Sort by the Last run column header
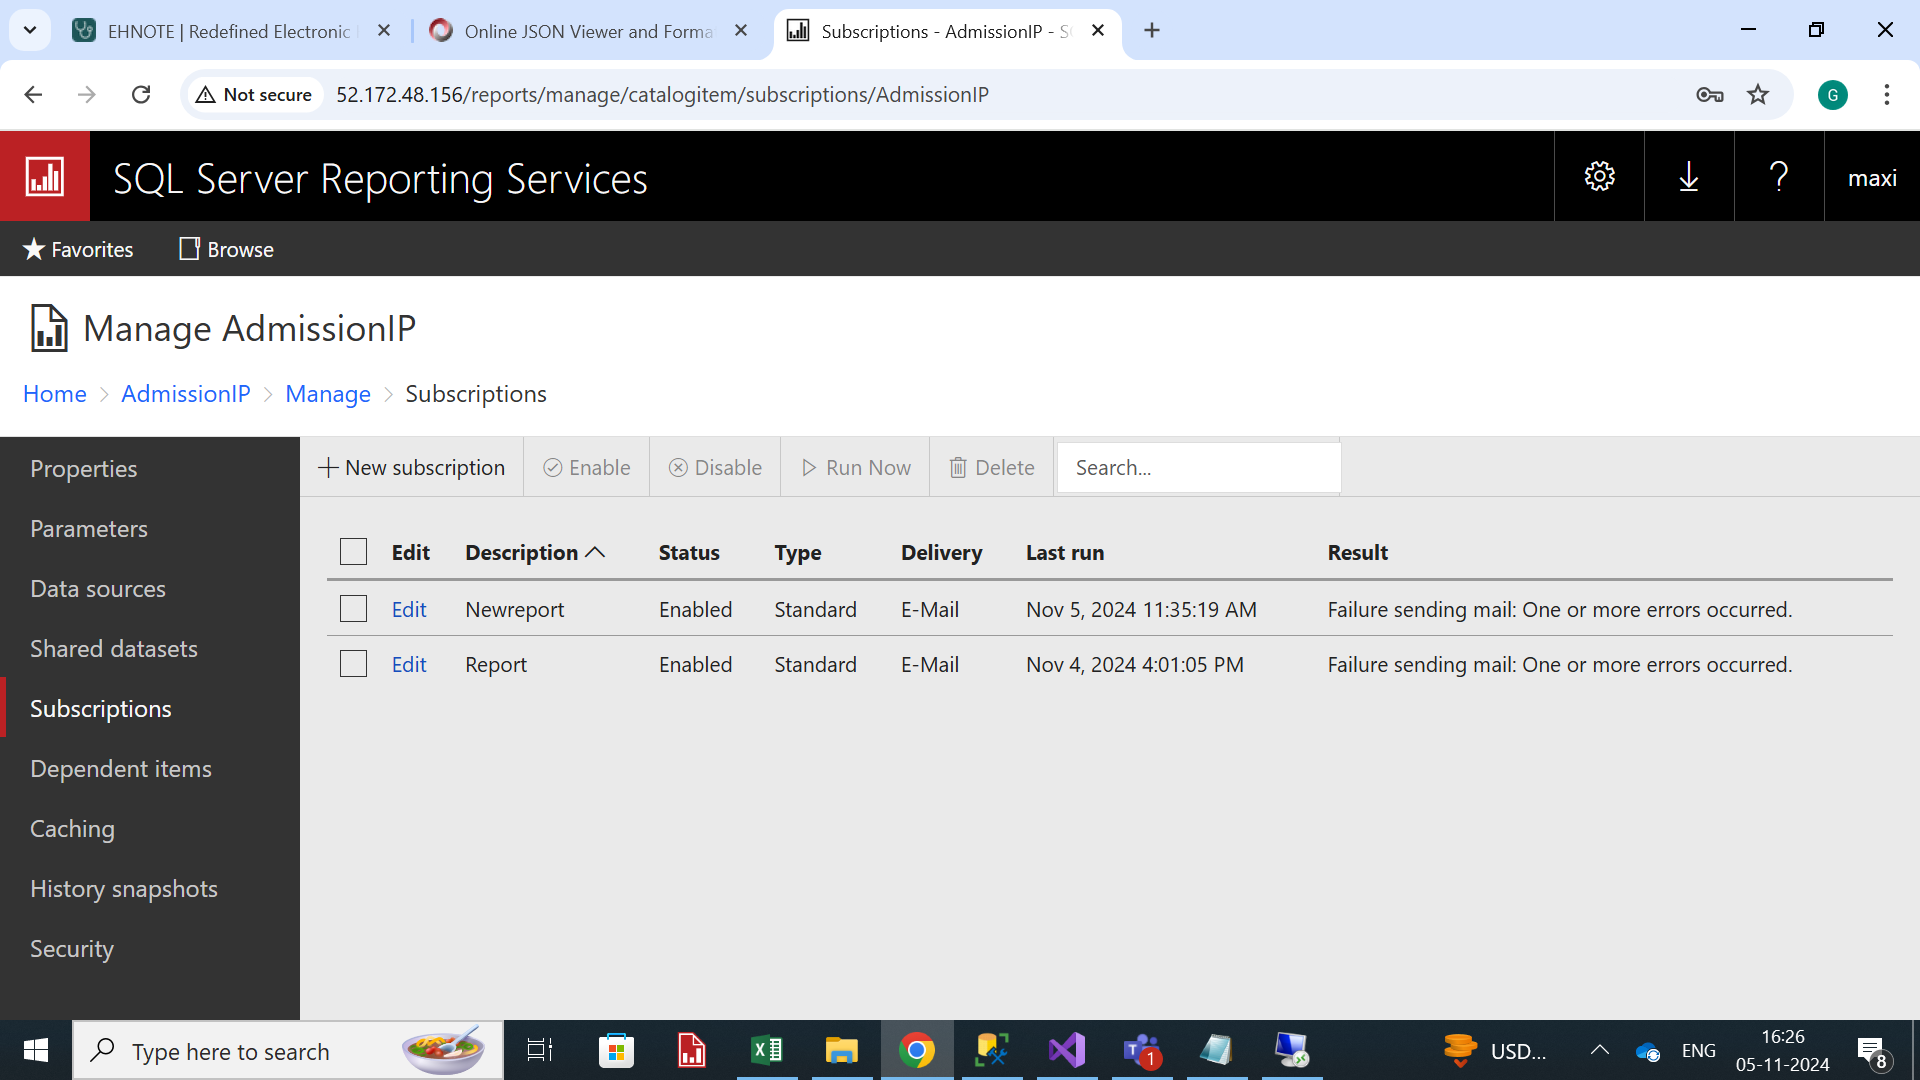This screenshot has width=1920, height=1080. [1065, 552]
